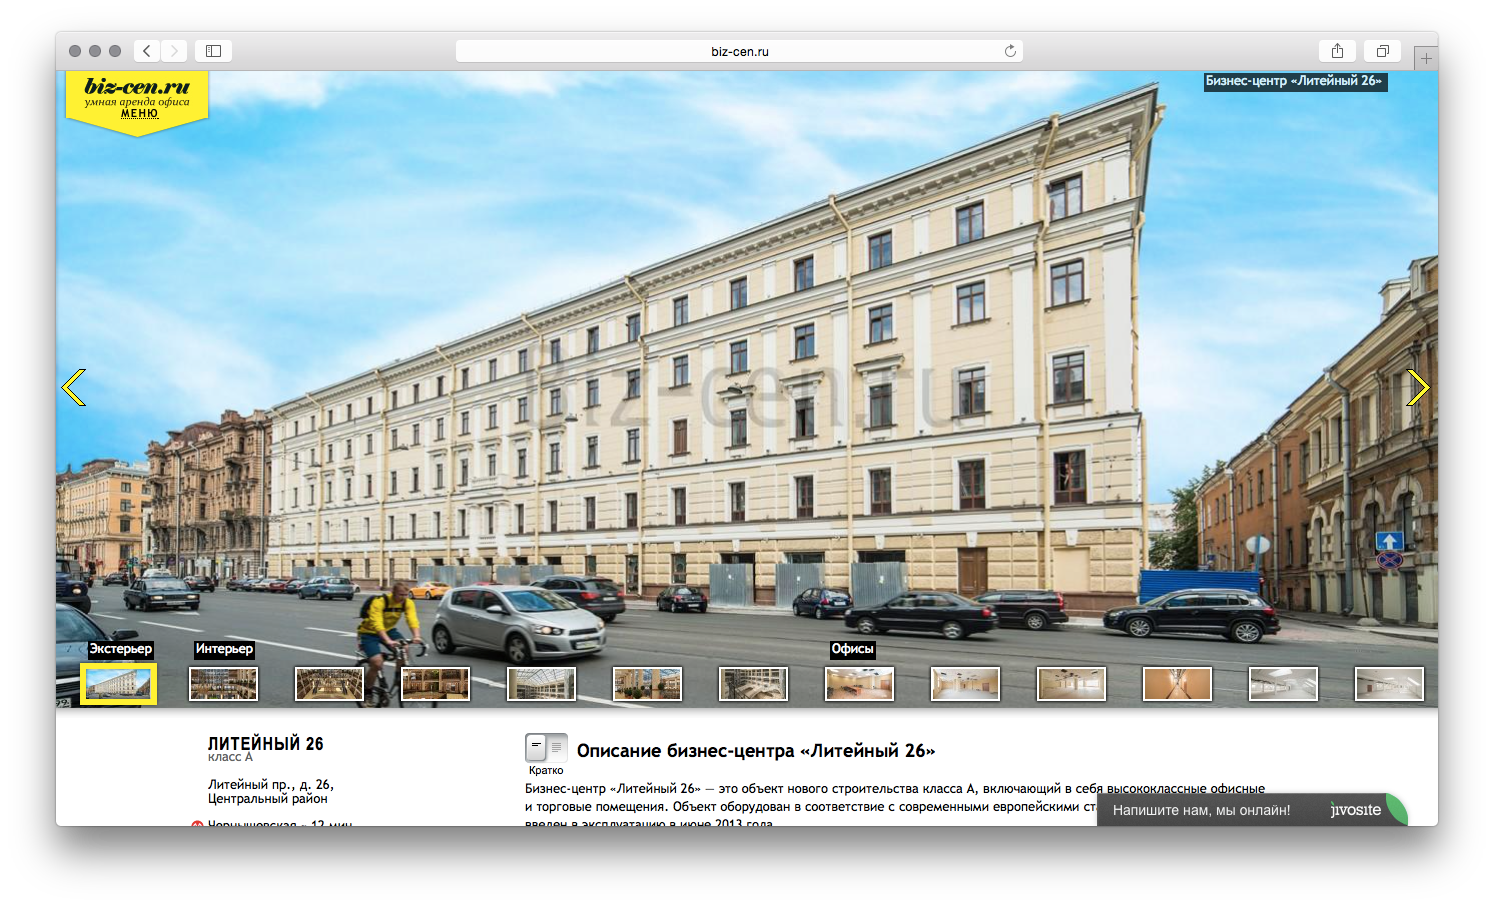The image size is (1494, 906).
Task: View the orange corridor thumbnail
Action: pyautogui.click(x=1177, y=684)
